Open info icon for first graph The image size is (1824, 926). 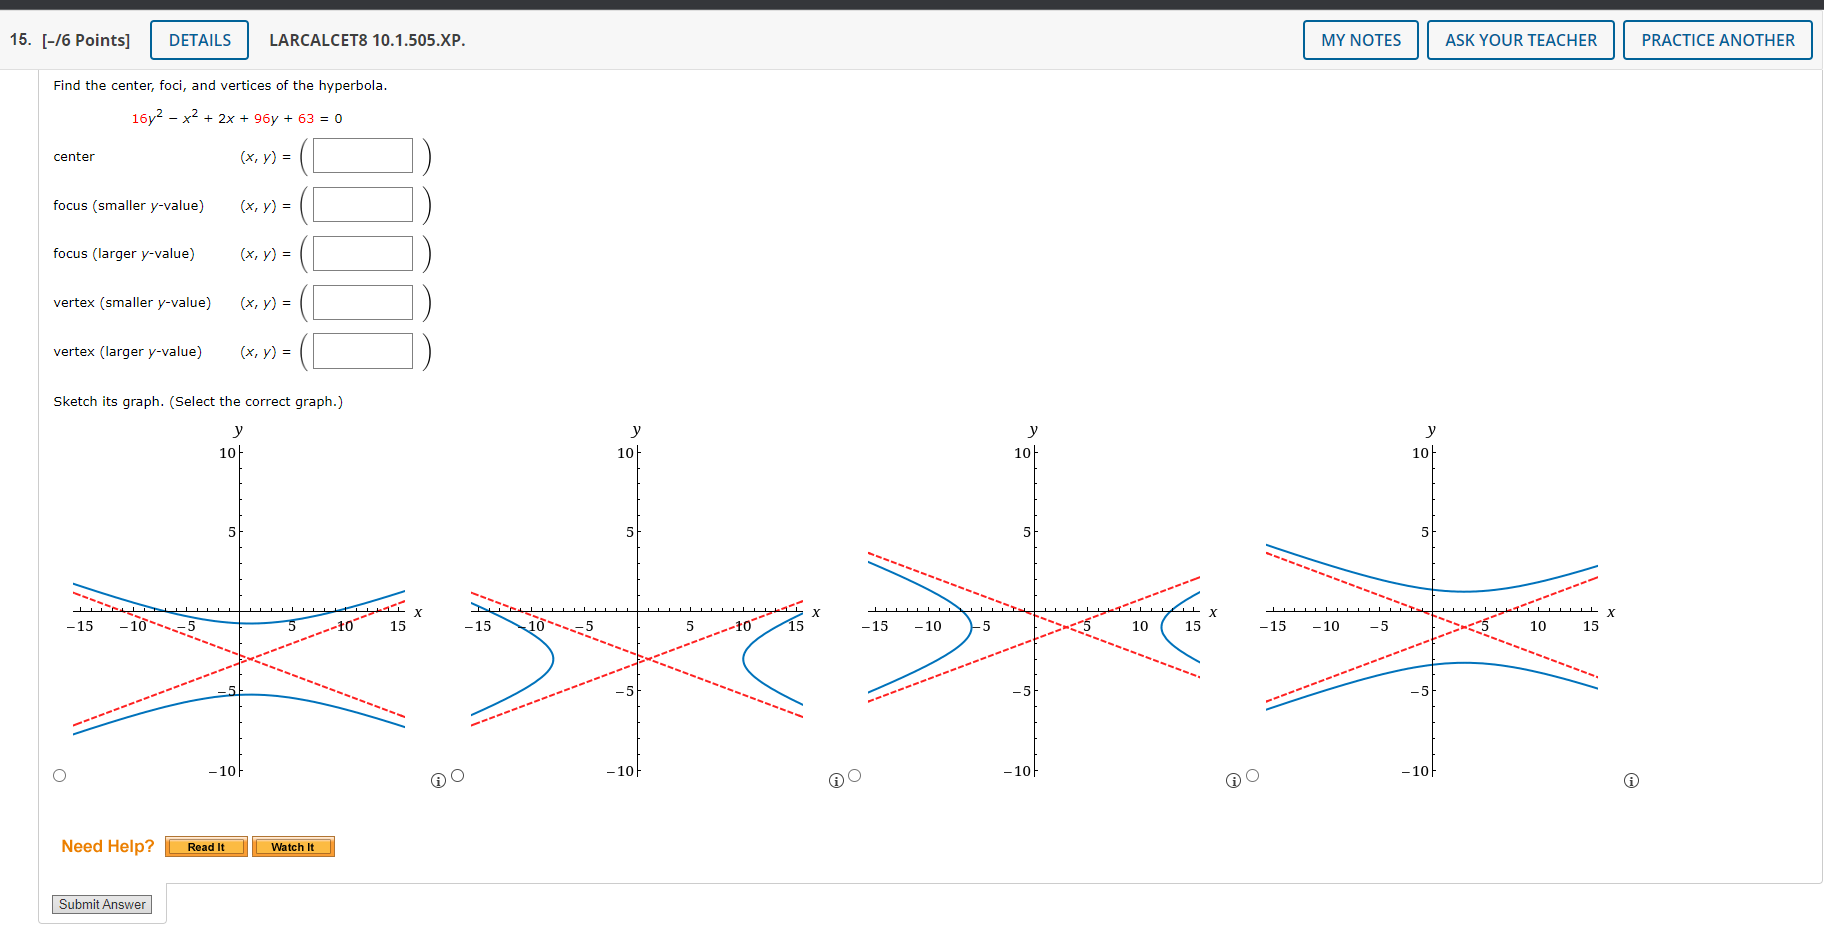(x=438, y=781)
